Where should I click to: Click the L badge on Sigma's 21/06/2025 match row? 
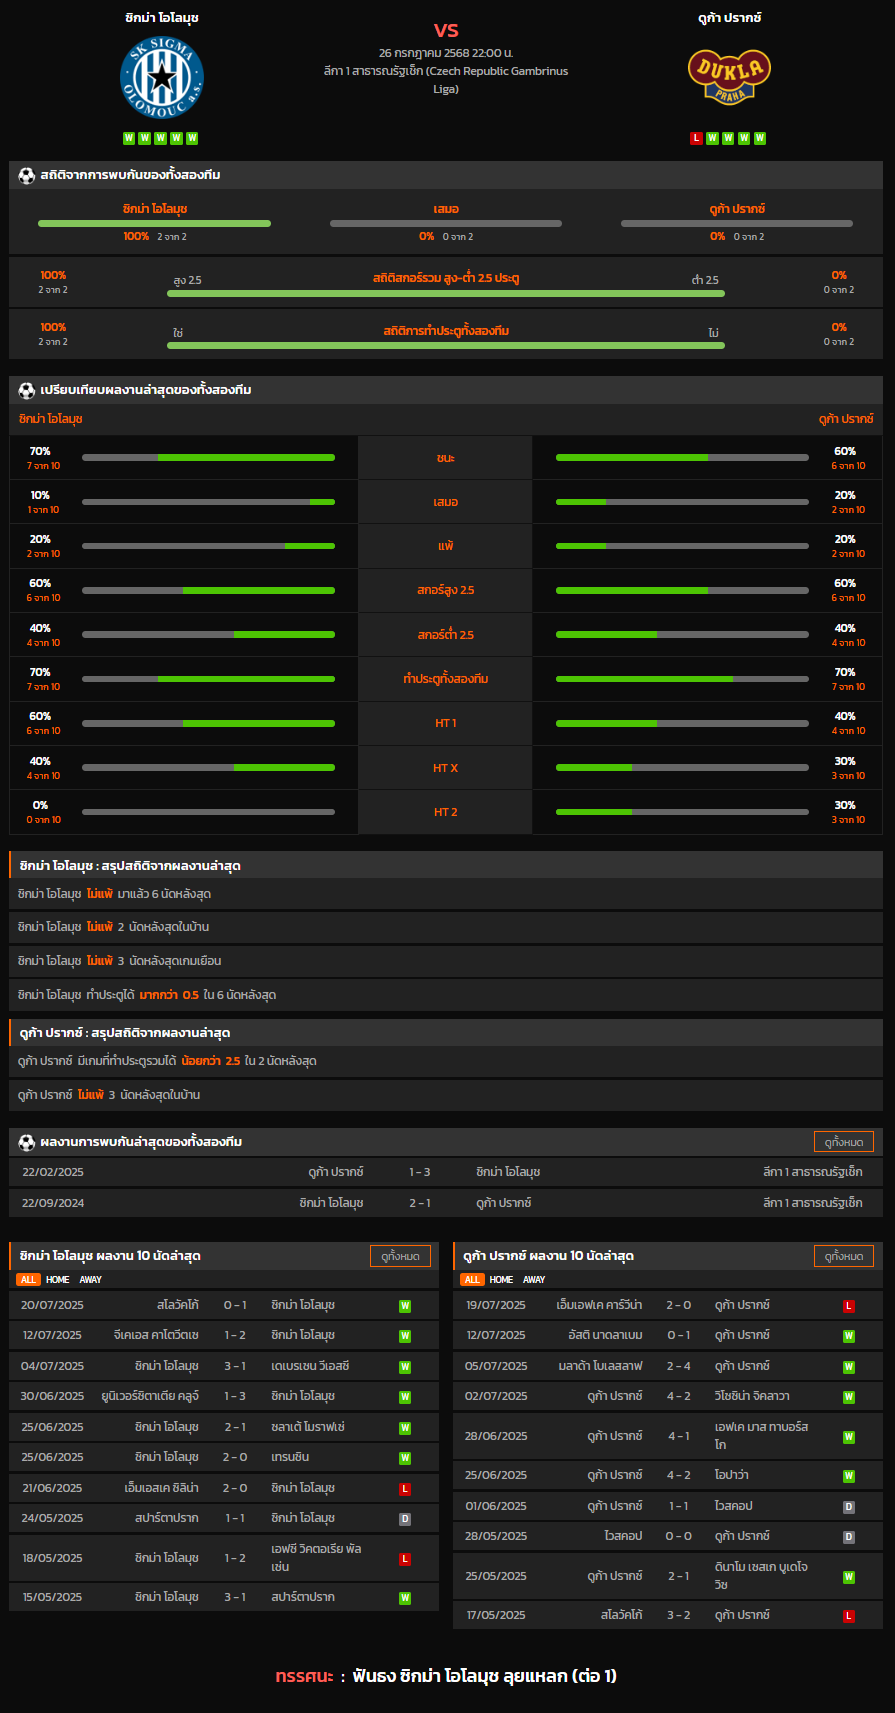point(405,1489)
